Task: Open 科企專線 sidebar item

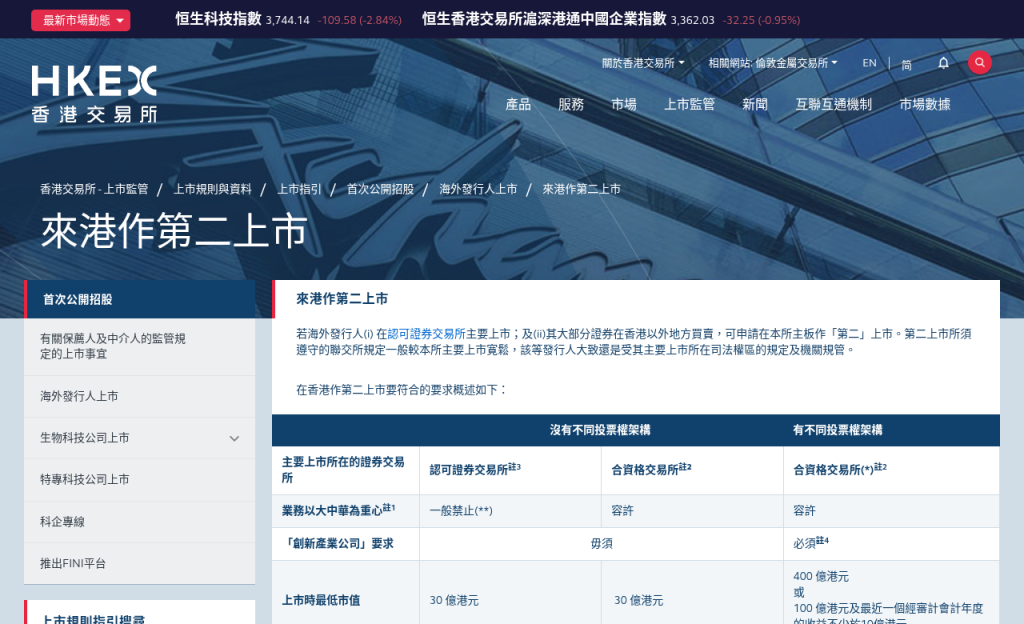Action: [x=140, y=522]
